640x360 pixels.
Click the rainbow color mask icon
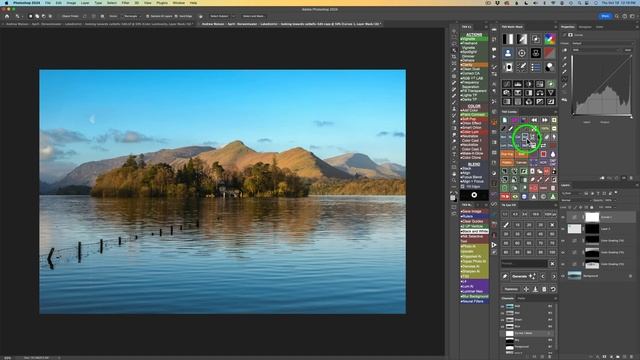coord(550,39)
